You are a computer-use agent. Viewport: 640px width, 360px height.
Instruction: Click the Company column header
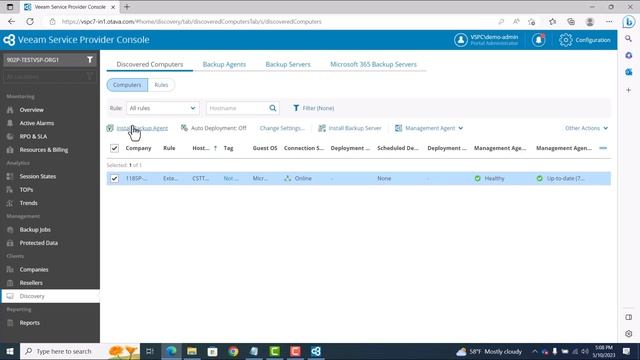138,148
